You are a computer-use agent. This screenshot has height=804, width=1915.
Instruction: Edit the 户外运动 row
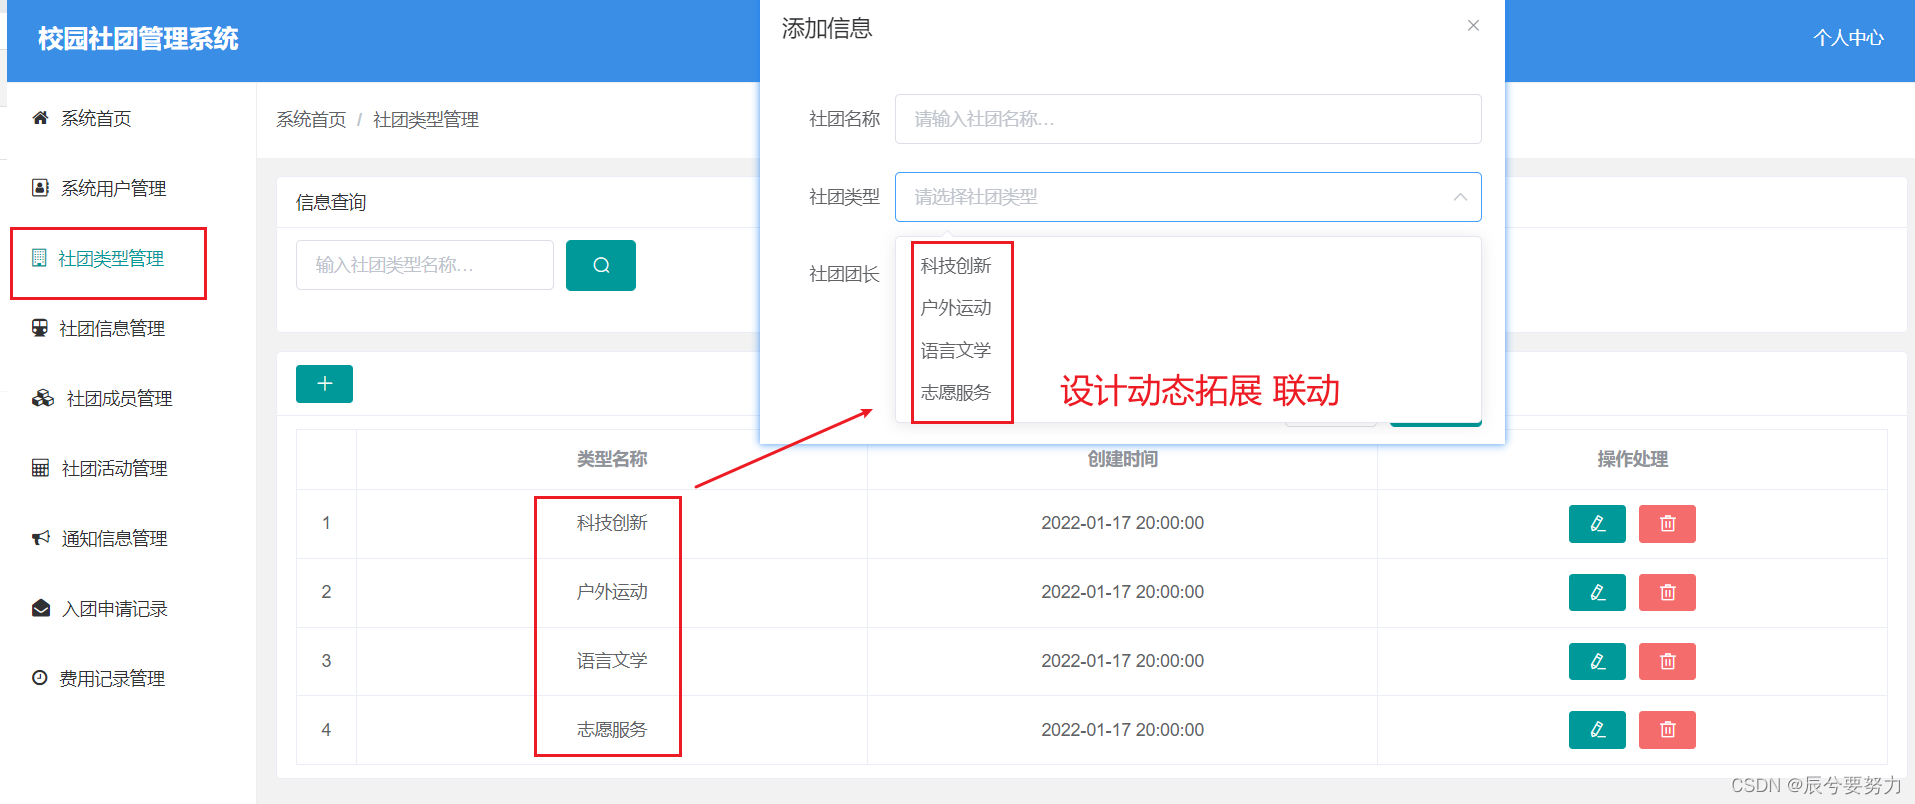pyautogui.click(x=1597, y=593)
